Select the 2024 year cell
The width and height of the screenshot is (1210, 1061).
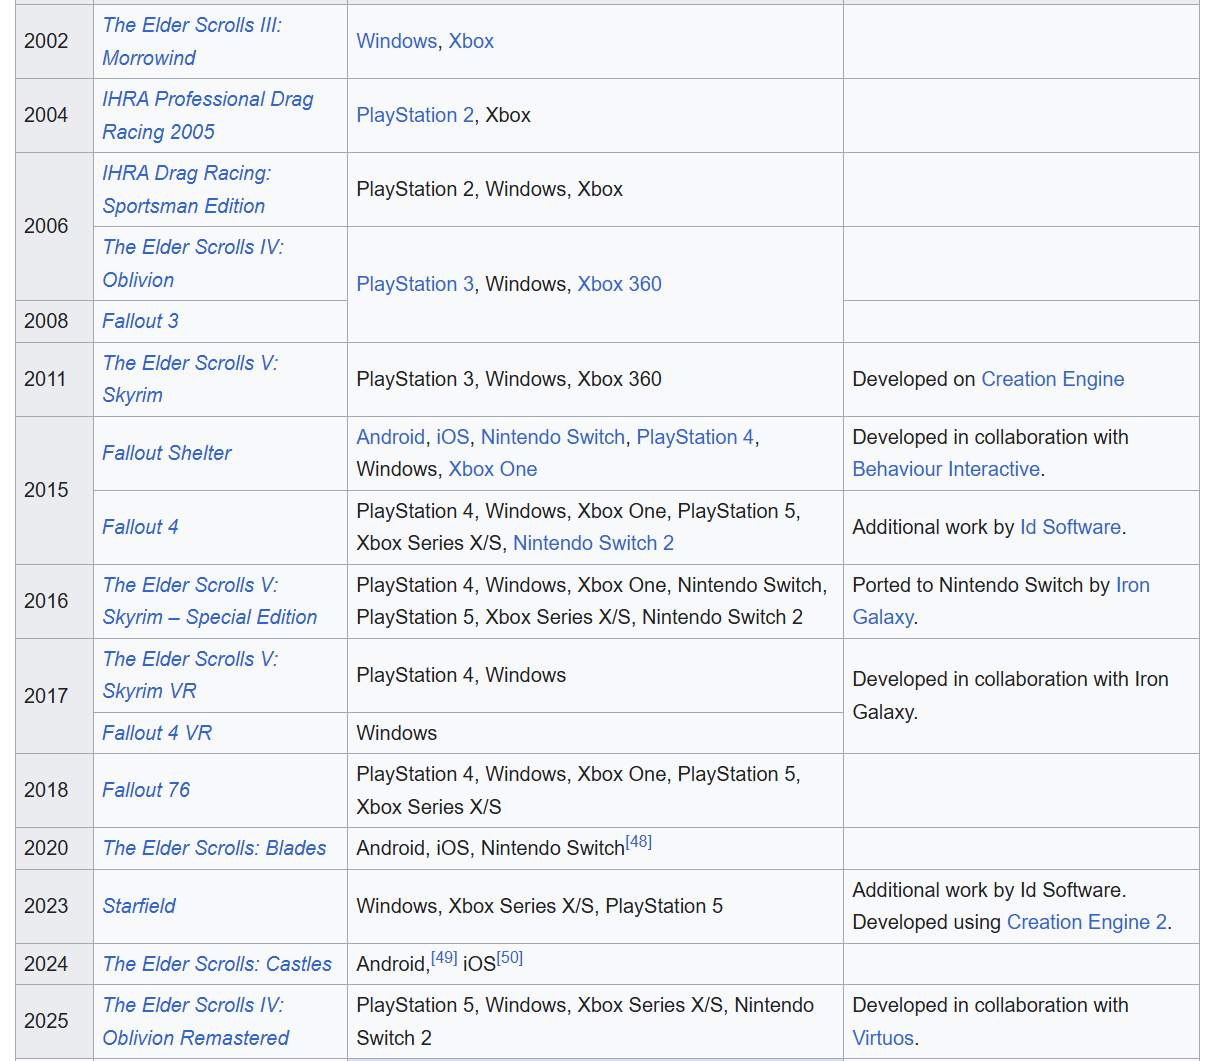click(x=54, y=964)
